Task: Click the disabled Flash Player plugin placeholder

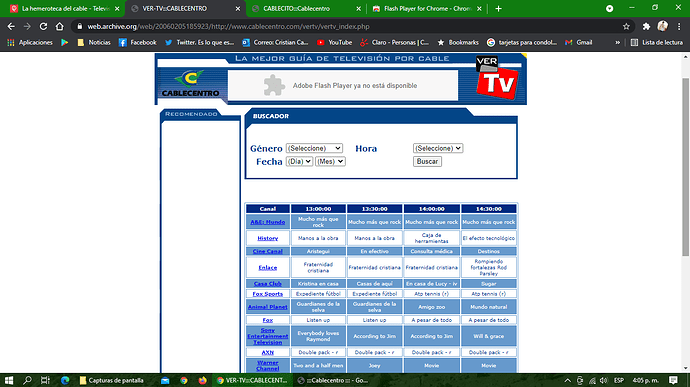Action: [343, 85]
